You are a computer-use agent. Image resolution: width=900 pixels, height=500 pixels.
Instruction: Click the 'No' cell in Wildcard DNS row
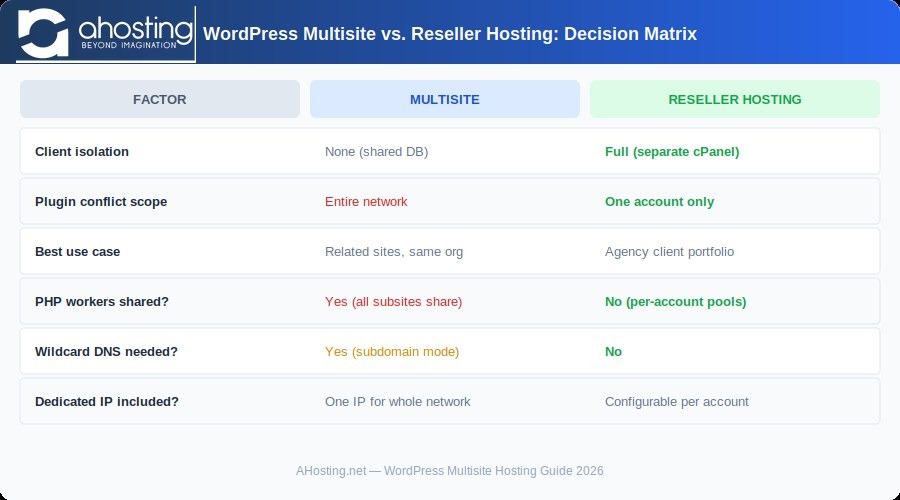click(x=613, y=351)
